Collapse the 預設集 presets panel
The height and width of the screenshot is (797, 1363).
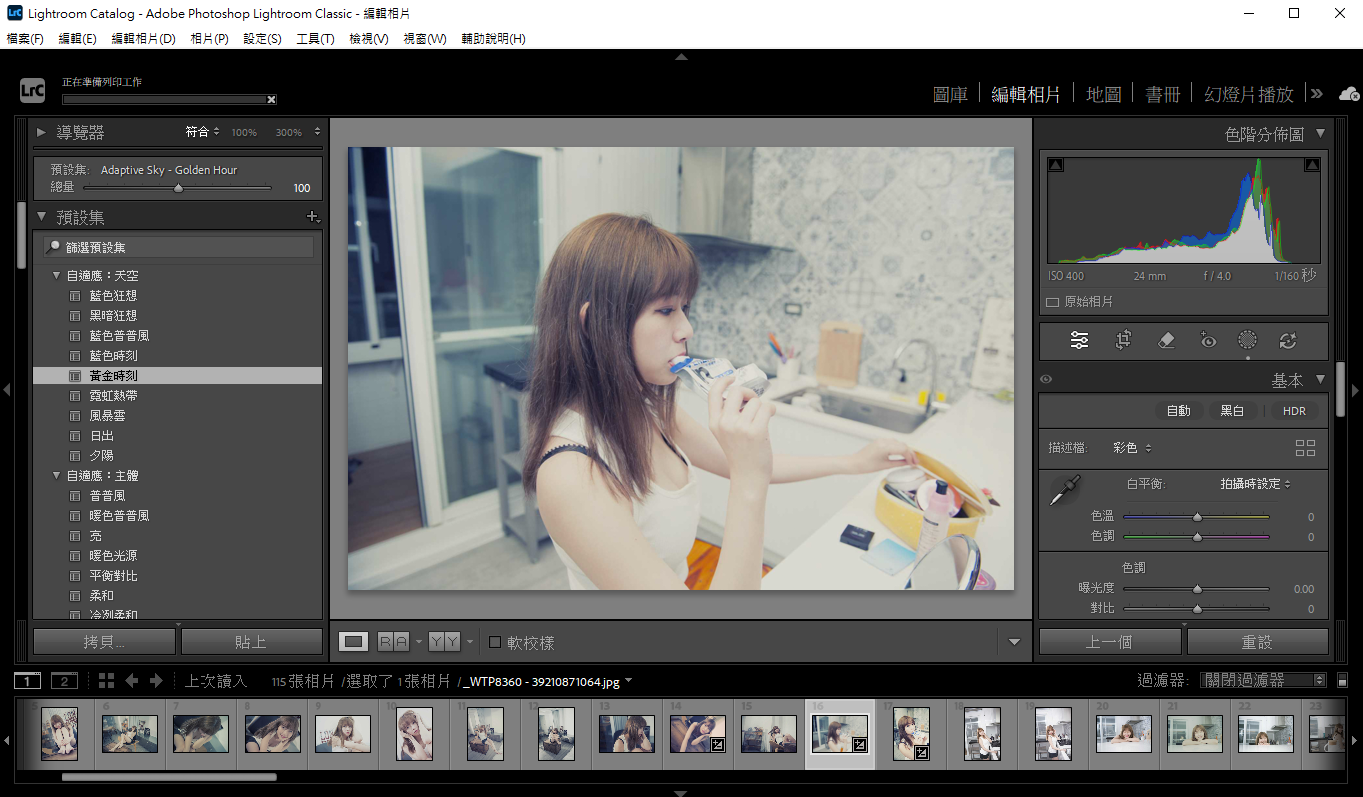pyautogui.click(x=42, y=217)
